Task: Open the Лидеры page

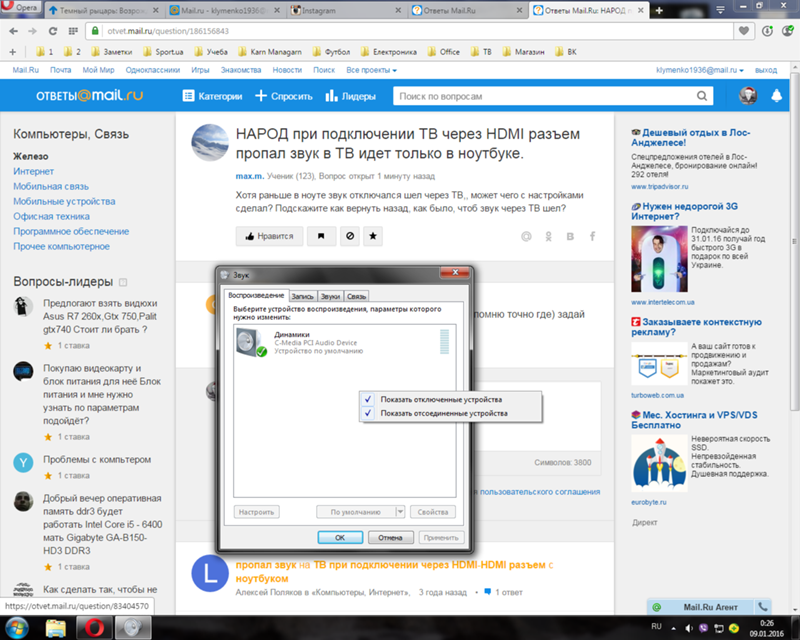Action: [x=351, y=96]
